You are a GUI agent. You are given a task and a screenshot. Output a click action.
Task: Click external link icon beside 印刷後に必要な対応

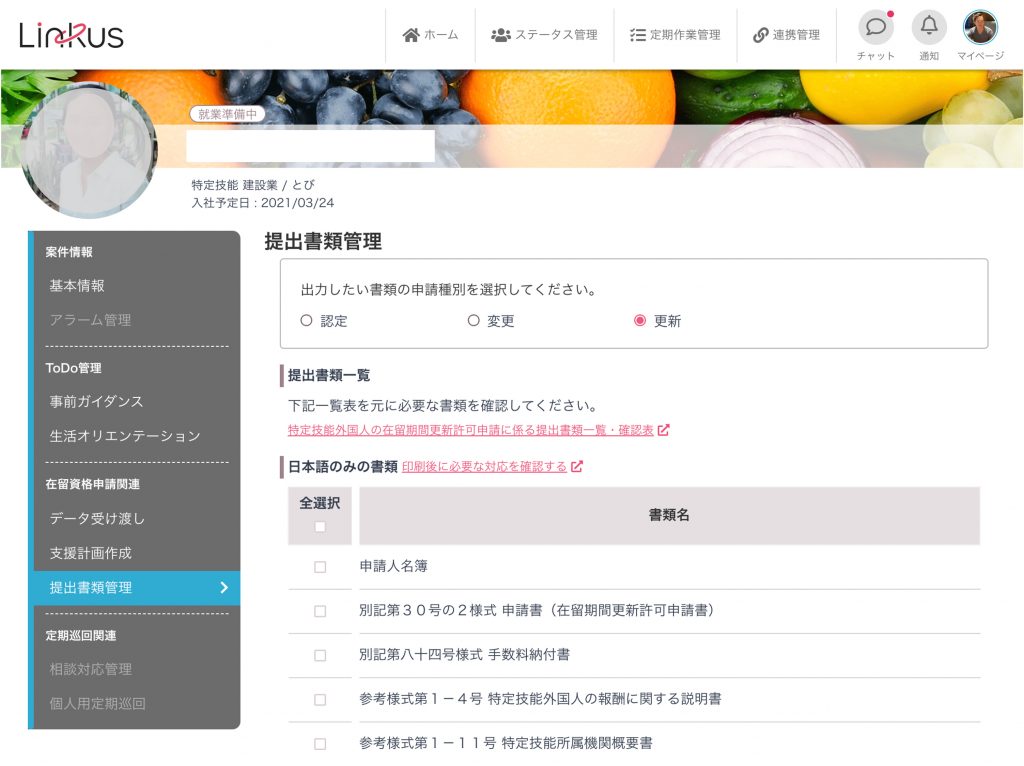tap(577, 466)
